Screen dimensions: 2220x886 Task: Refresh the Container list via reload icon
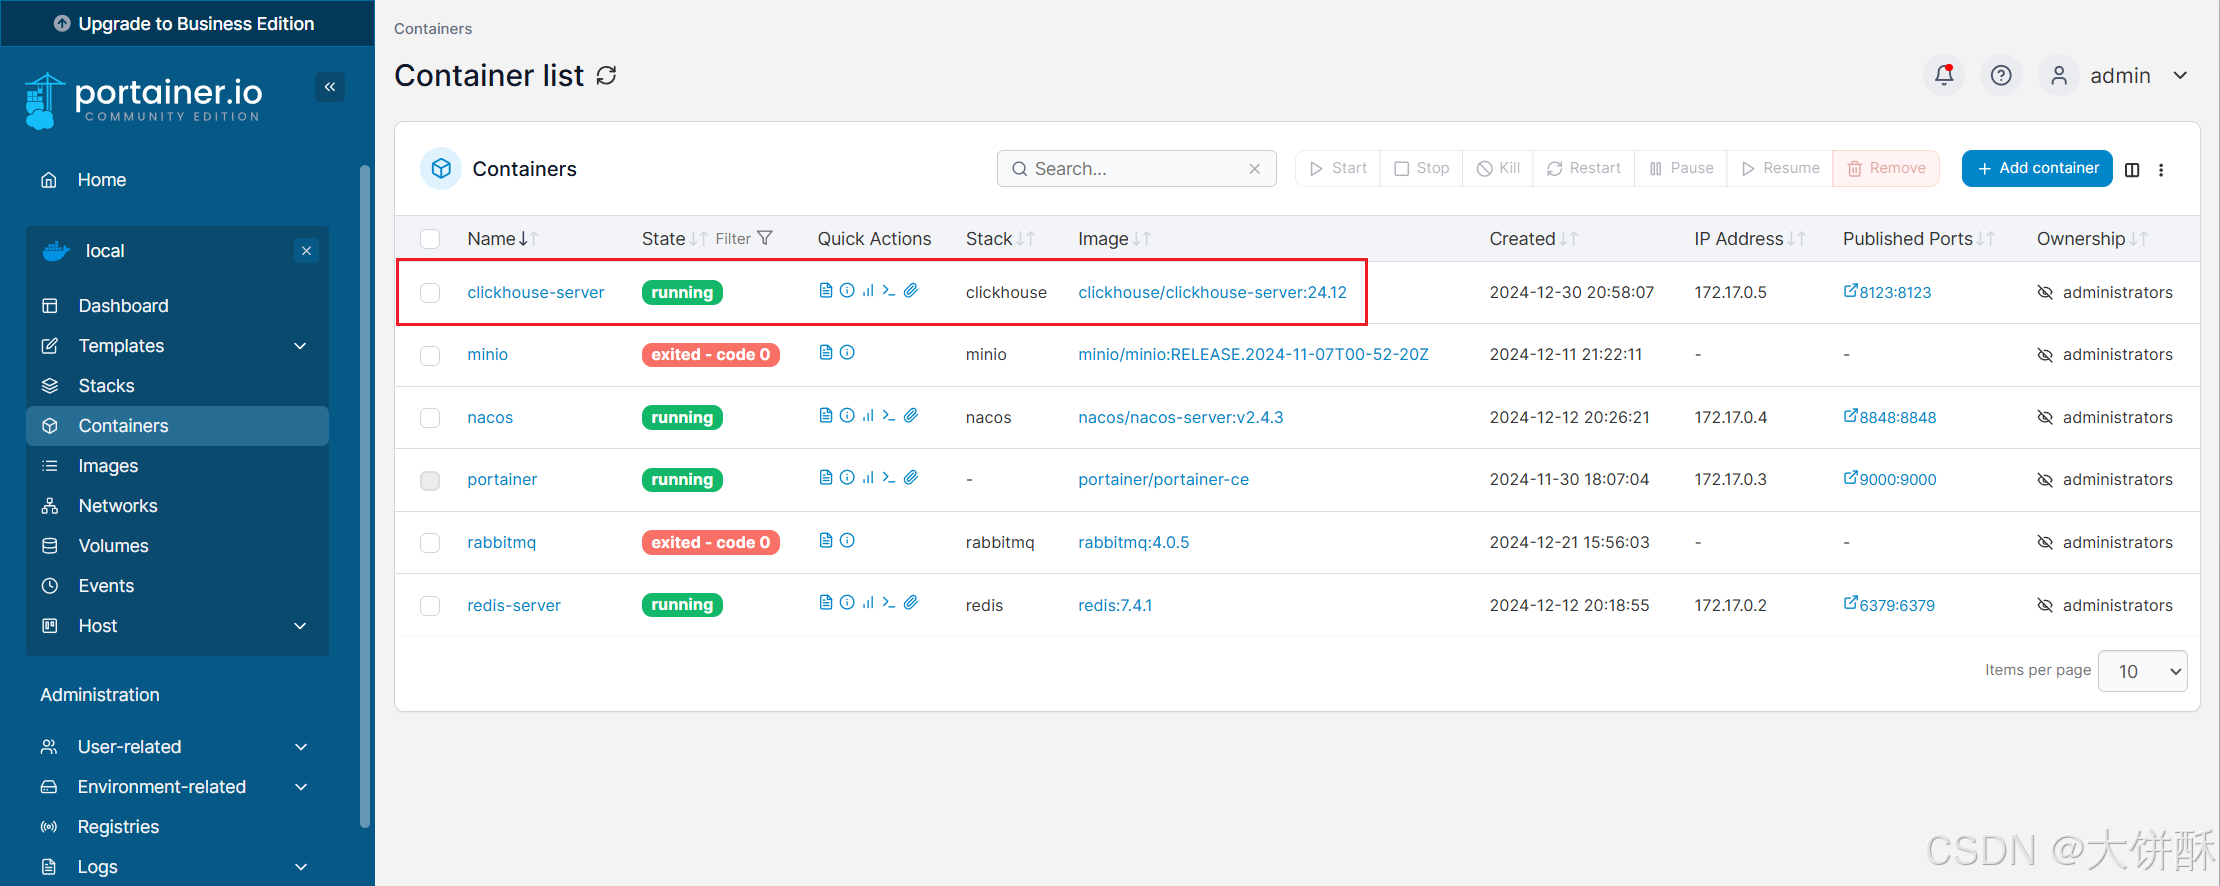pyautogui.click(x=606, y=76)
